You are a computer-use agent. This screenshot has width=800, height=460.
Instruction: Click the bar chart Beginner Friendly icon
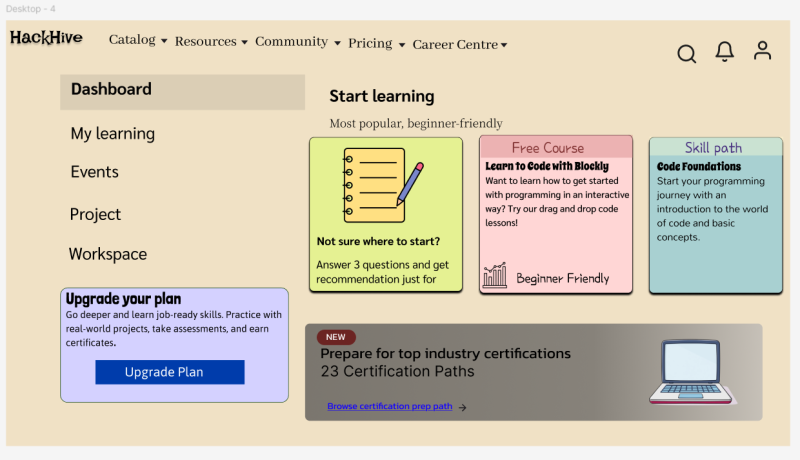pos(495,275)
